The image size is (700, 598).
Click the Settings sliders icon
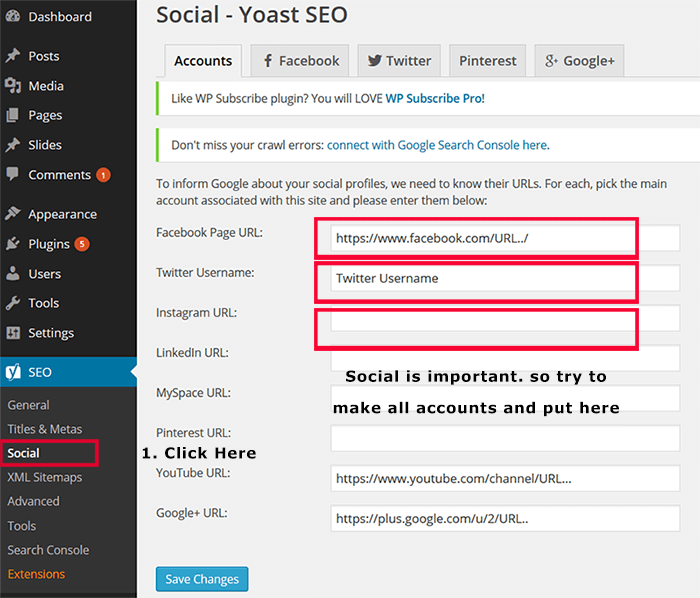click(13, 332)
